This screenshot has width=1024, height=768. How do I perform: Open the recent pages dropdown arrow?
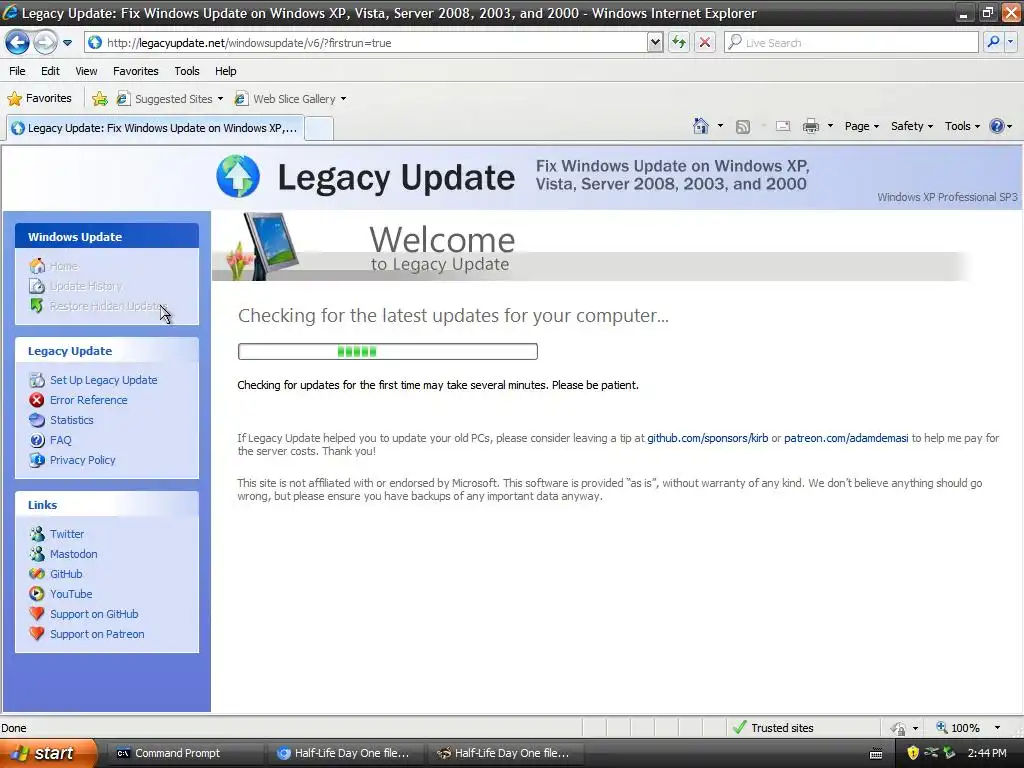click(x=67, y=43)
